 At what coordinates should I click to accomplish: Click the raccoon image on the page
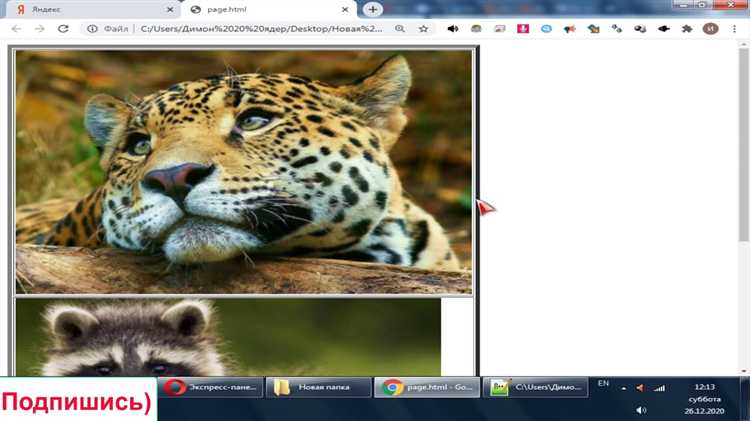228,337
